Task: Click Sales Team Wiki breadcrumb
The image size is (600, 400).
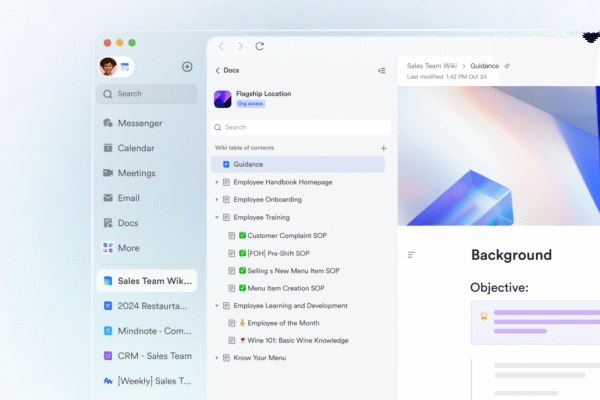Action: tap(432, 66)
